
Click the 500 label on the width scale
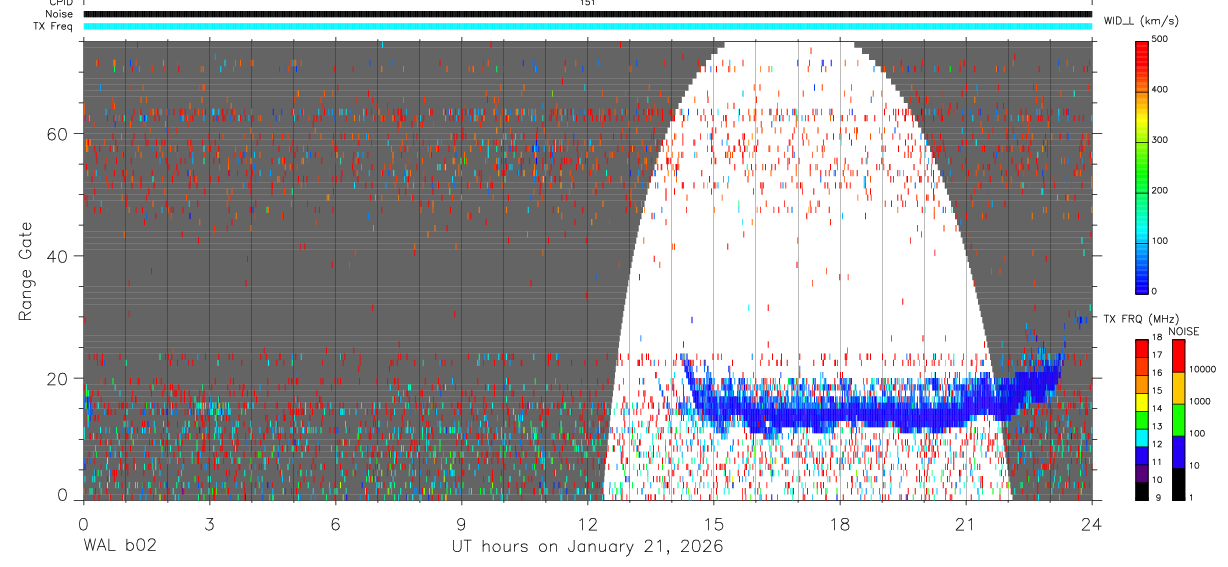coord(1160,40)
